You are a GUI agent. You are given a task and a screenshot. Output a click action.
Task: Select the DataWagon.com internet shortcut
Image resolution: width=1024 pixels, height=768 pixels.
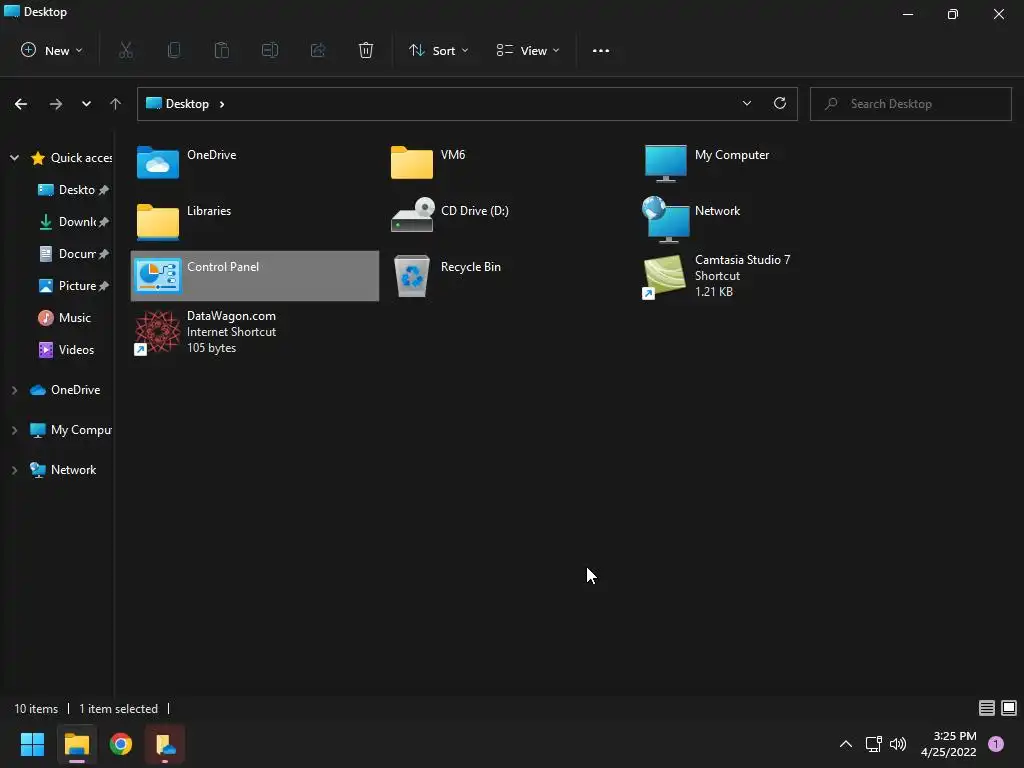[205, 332]
